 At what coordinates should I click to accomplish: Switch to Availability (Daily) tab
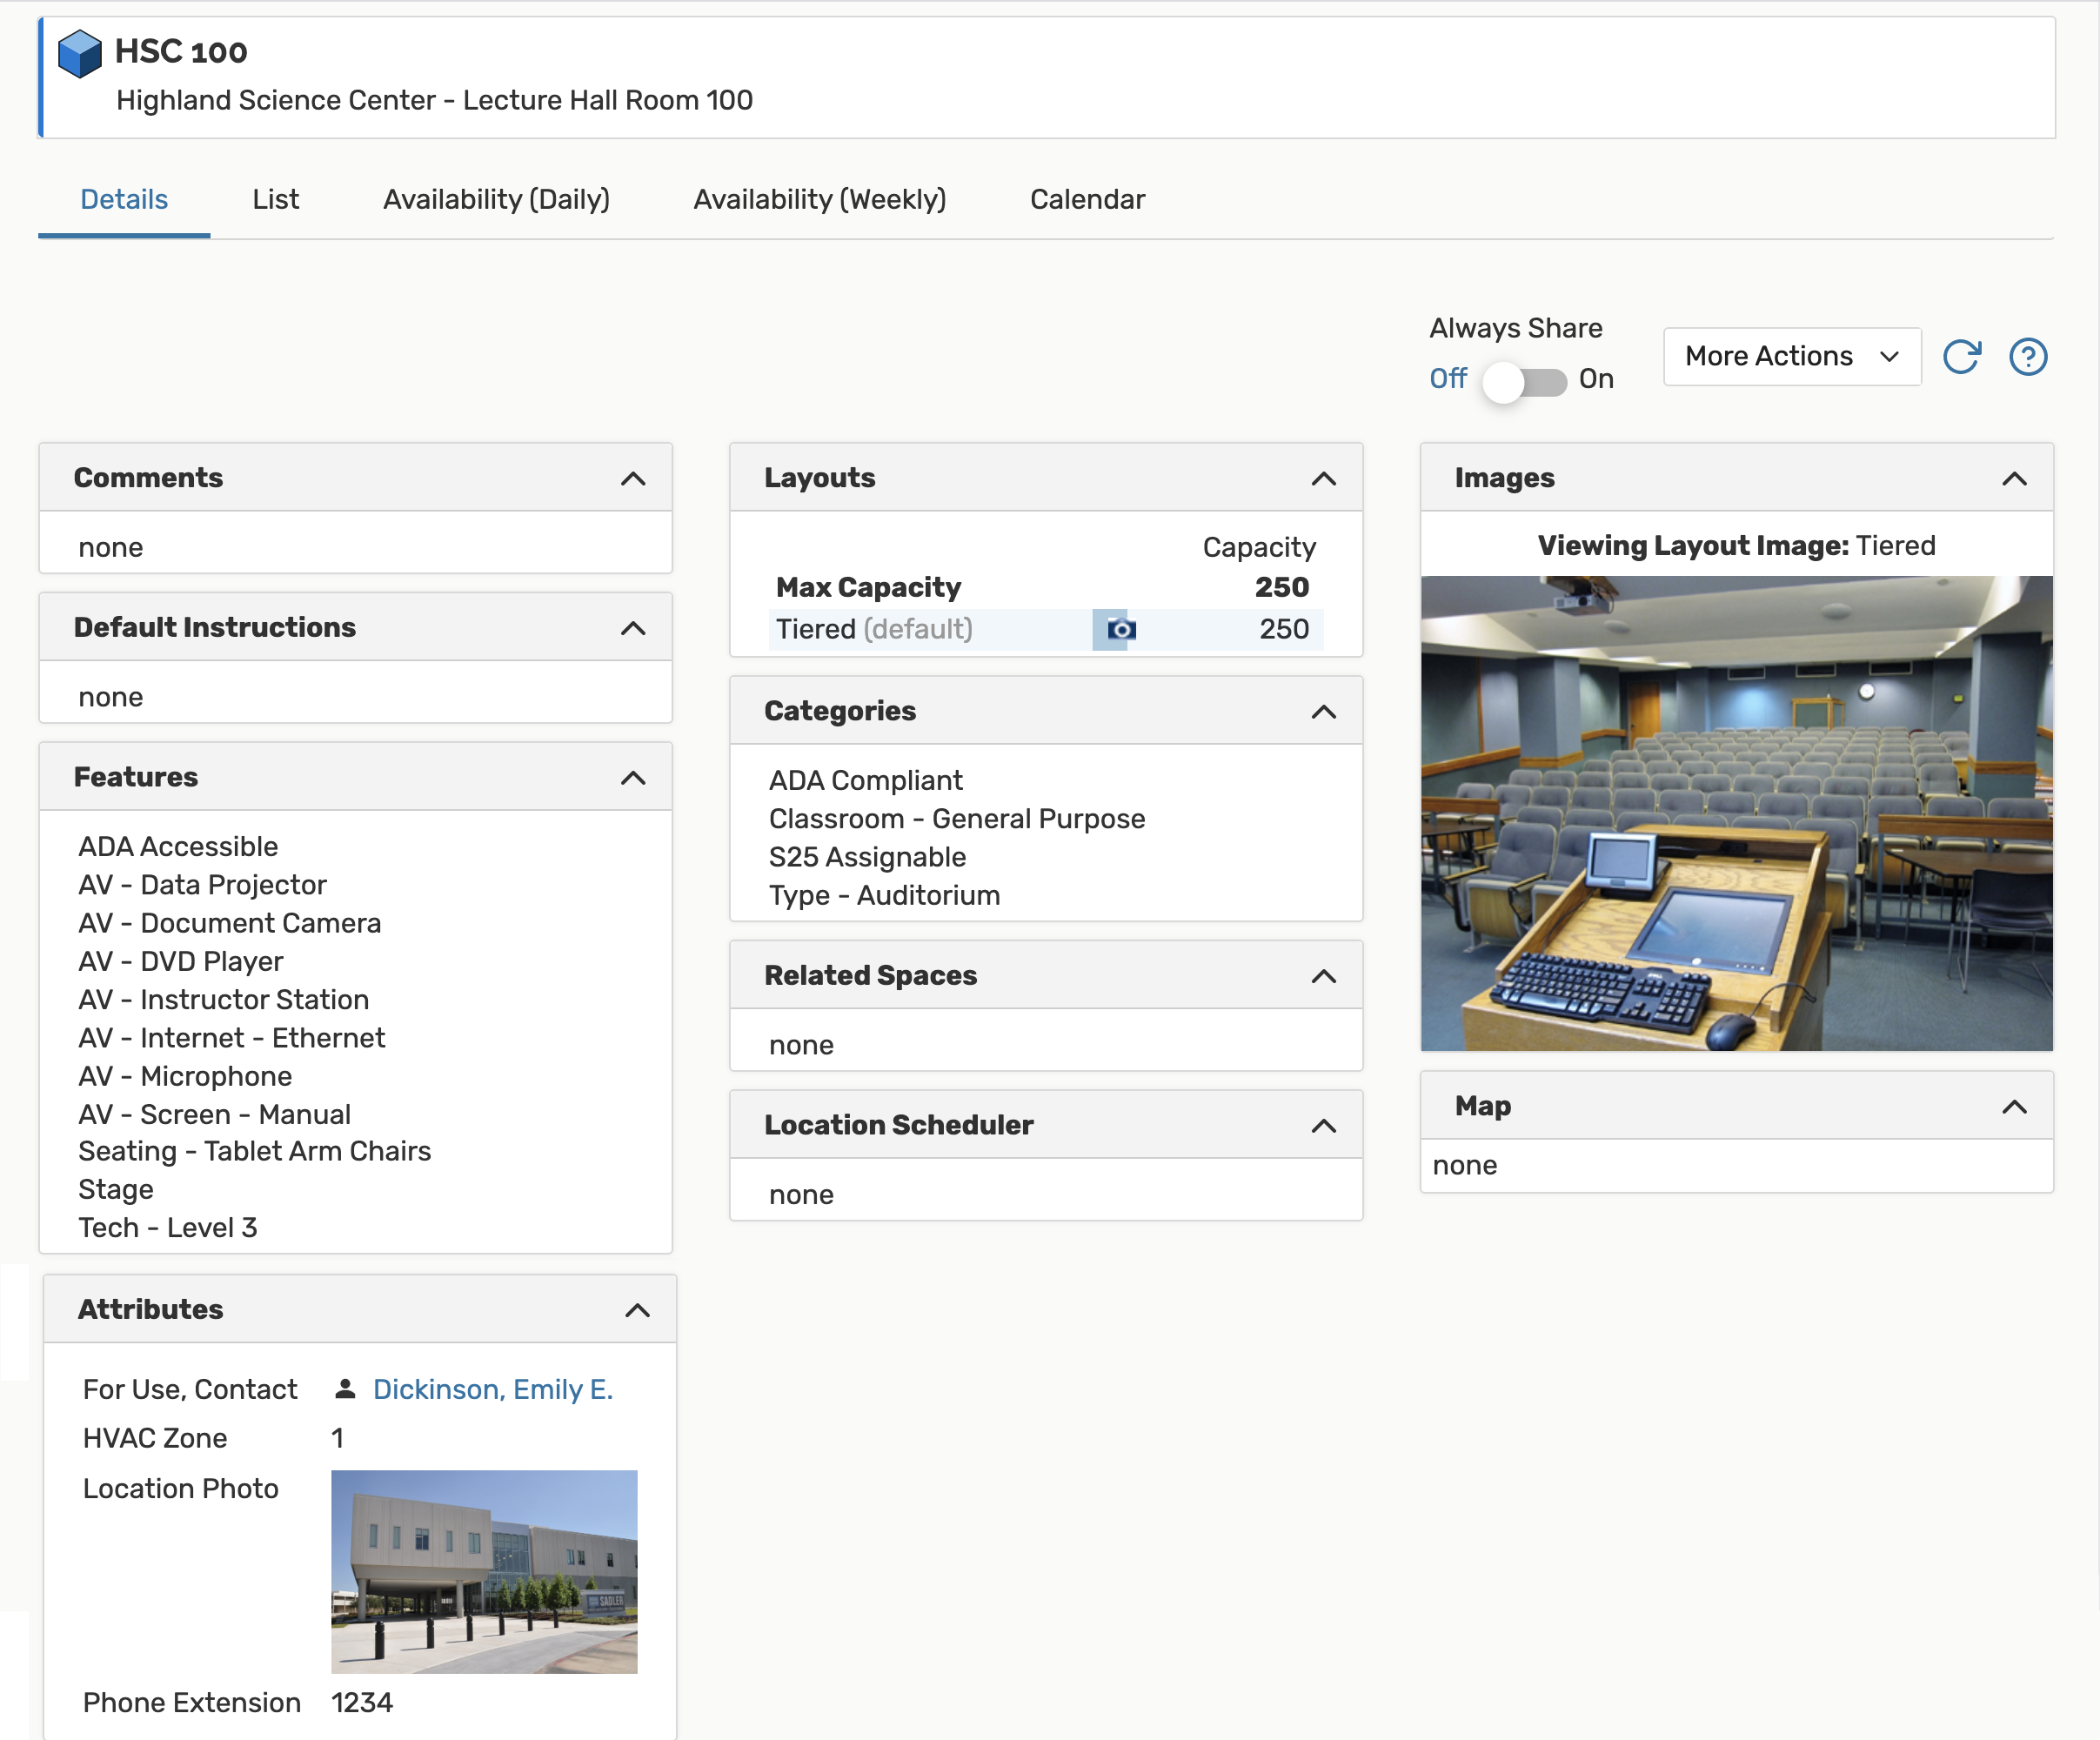(x=496, y=200)
